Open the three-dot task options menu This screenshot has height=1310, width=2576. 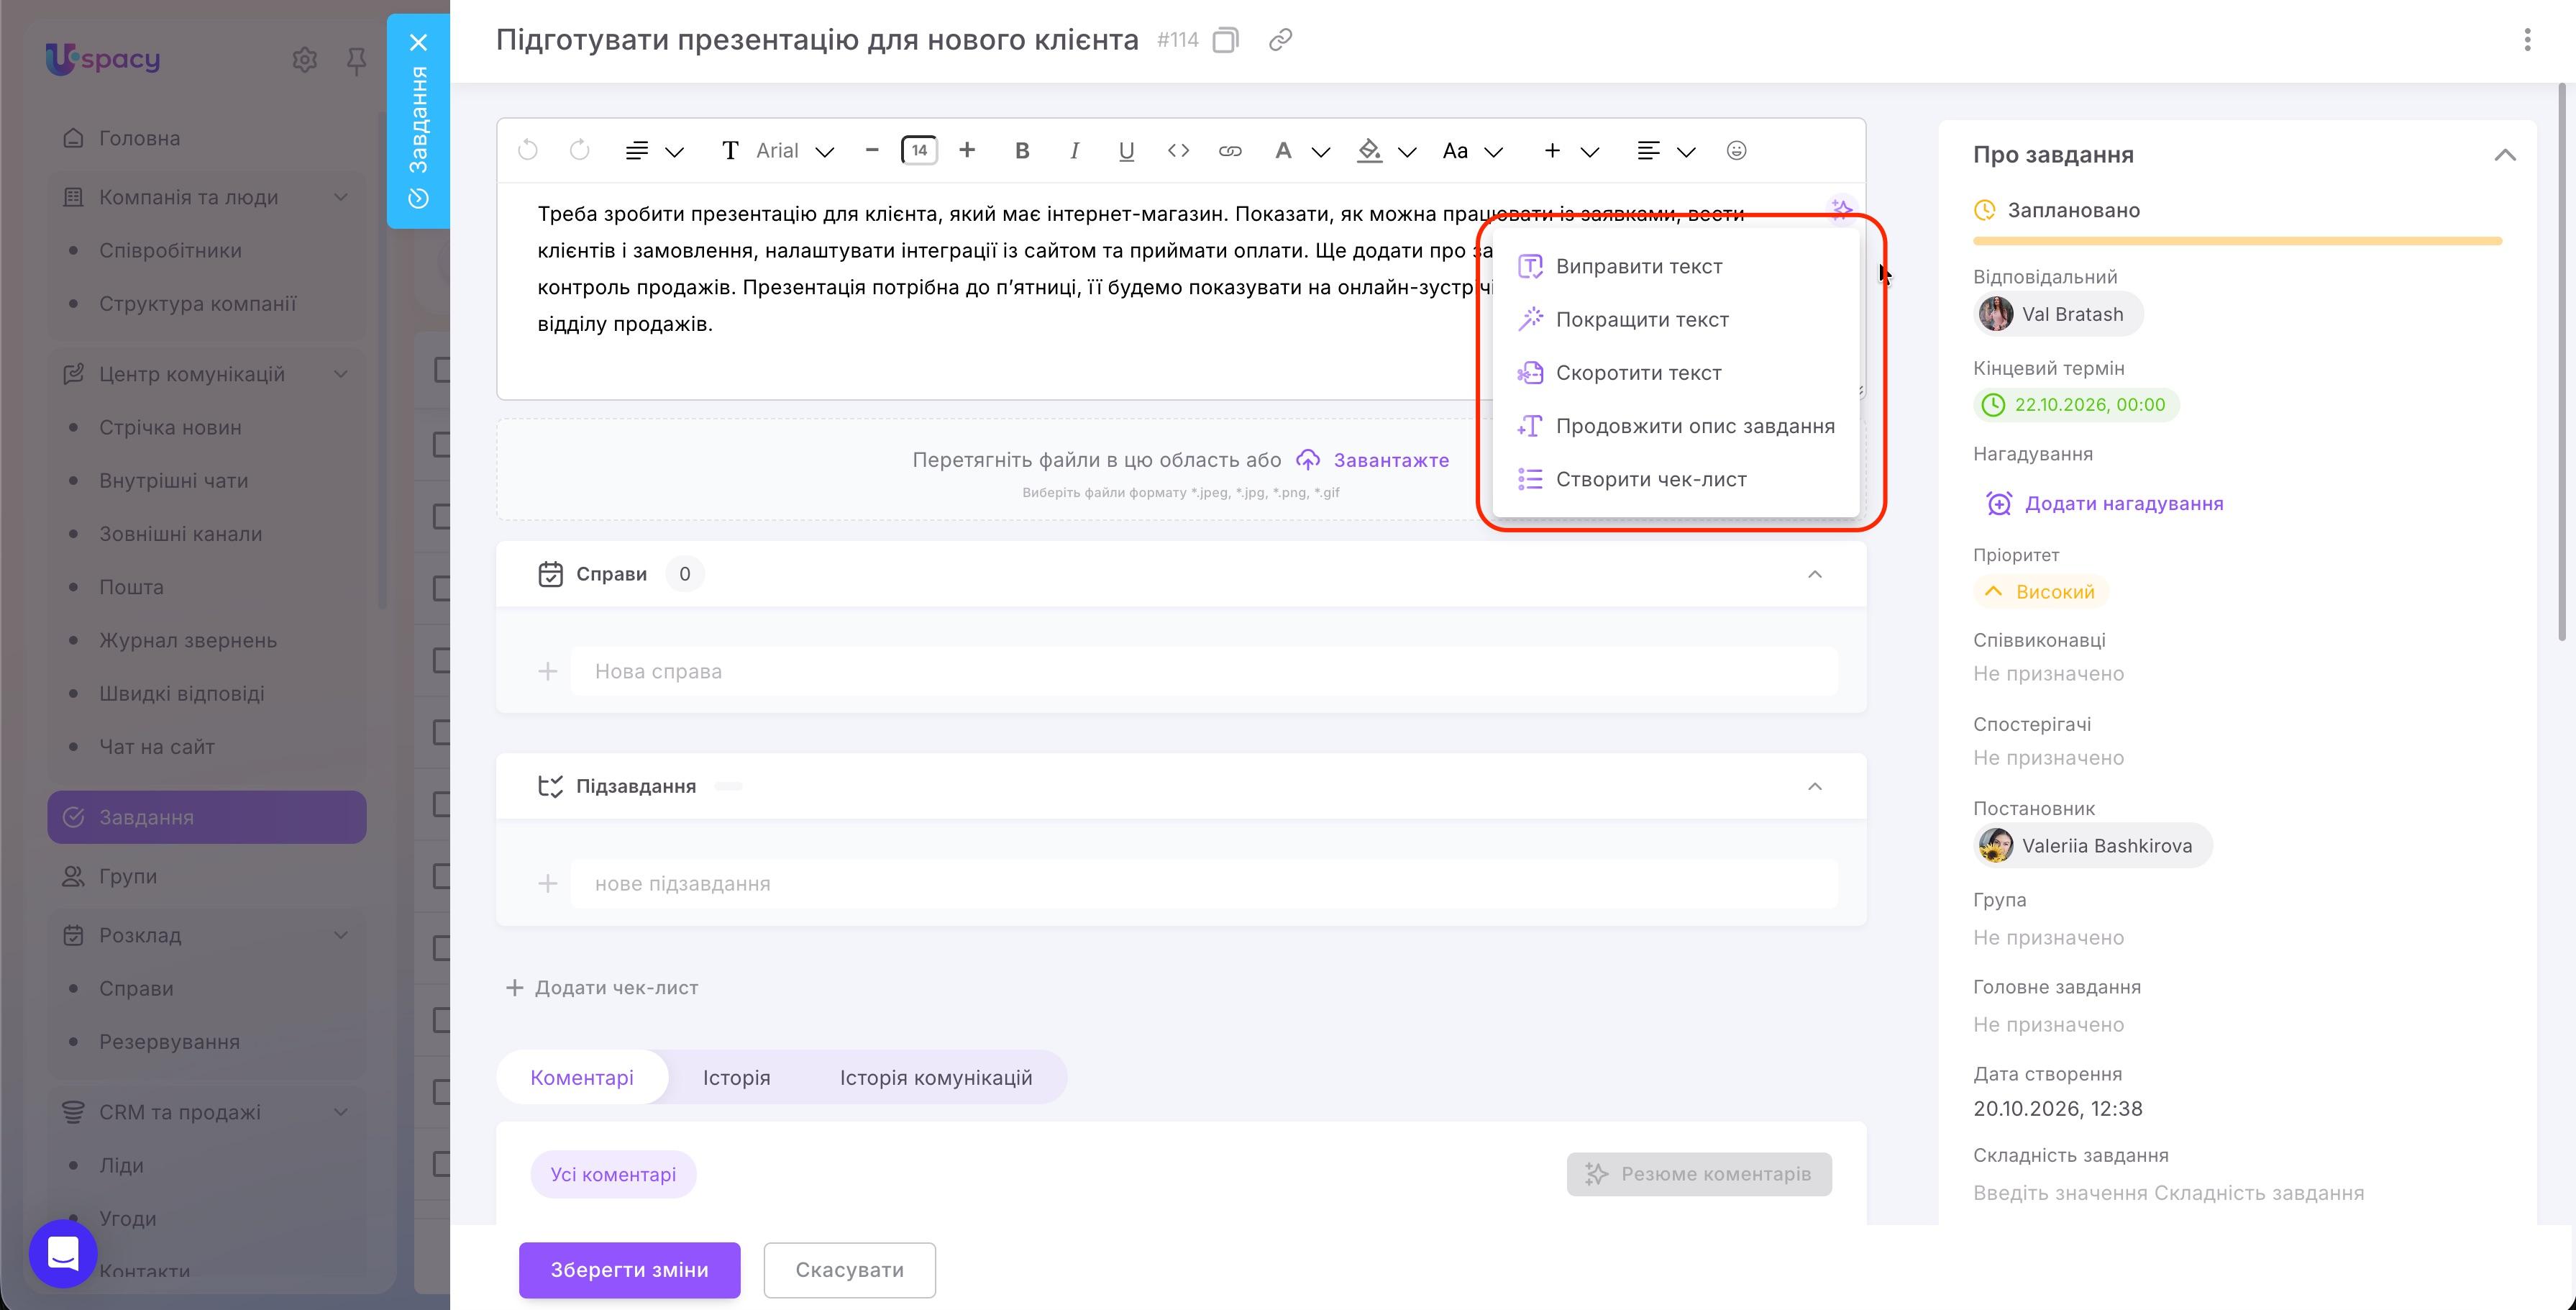pyautogui.click(x=2527, y=40)
